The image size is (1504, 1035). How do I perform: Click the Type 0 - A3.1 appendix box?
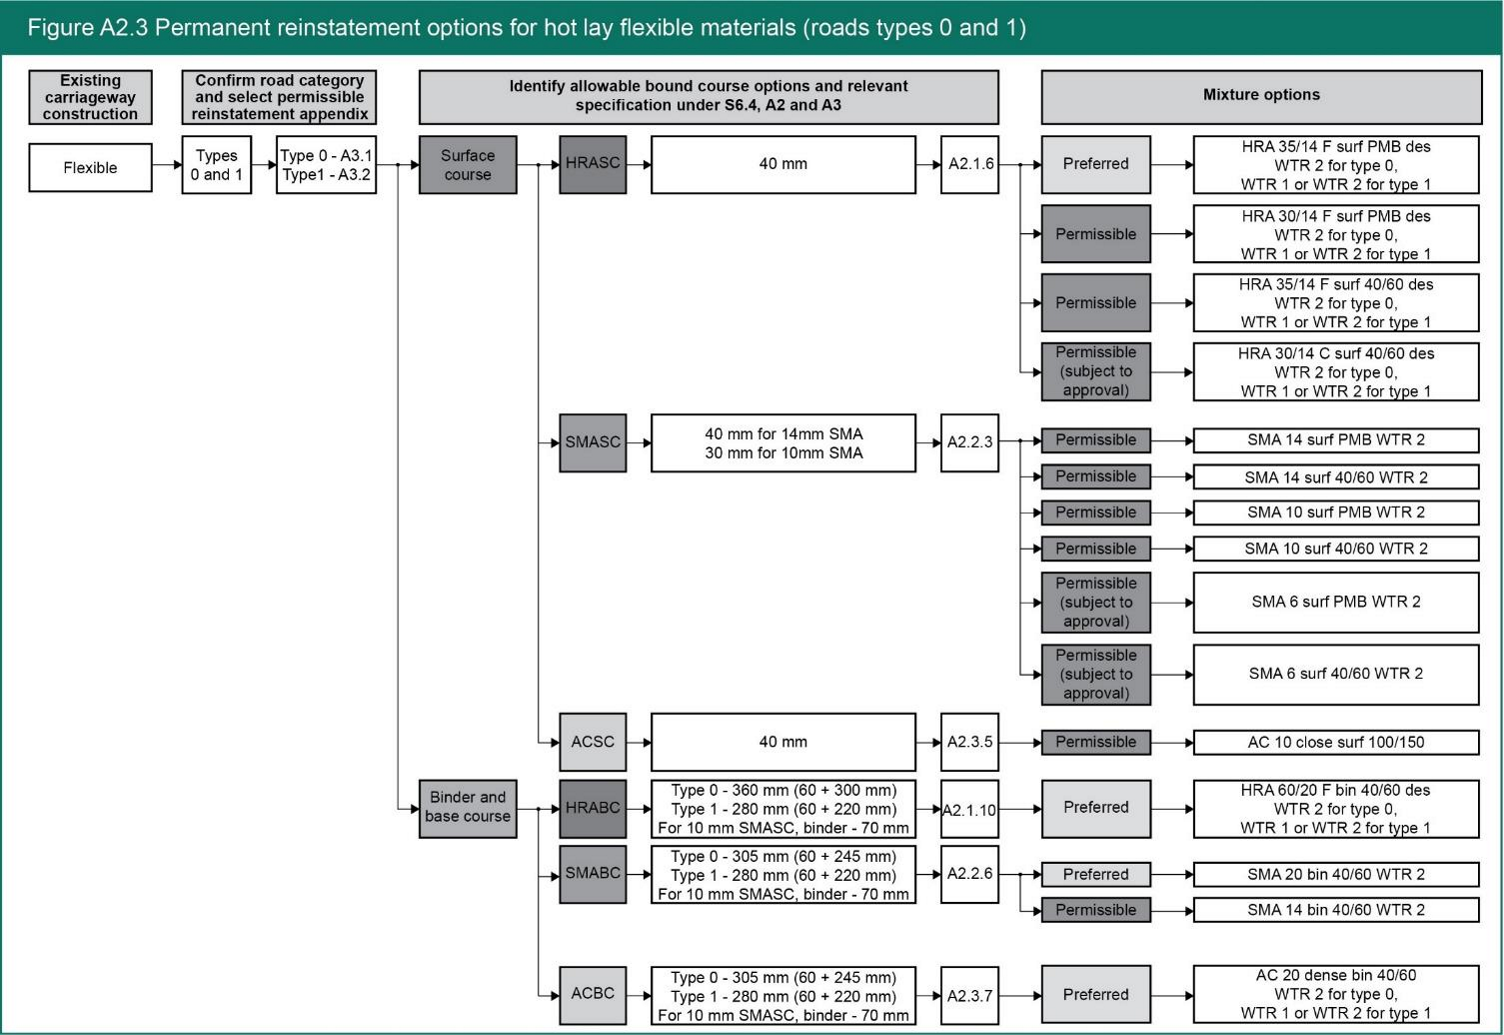click(326, 165)
